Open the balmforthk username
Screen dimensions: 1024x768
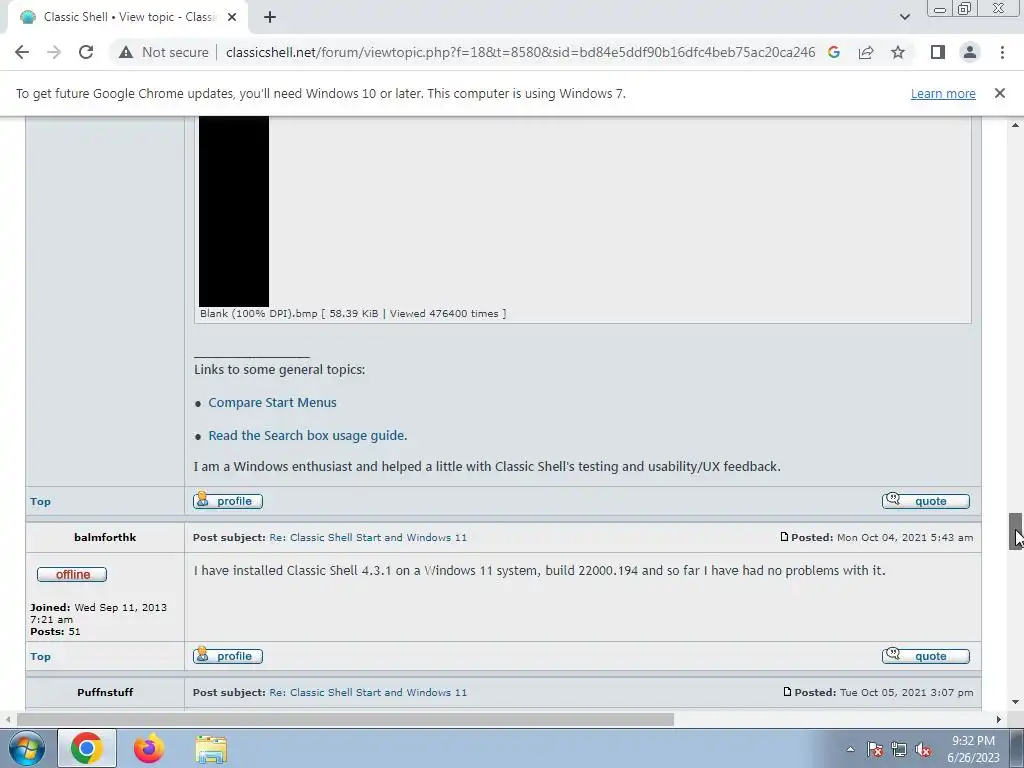(x=105, y=537)
